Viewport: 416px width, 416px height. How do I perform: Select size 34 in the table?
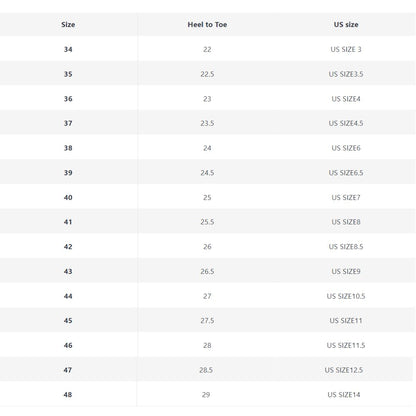click(x=68, y=49)
